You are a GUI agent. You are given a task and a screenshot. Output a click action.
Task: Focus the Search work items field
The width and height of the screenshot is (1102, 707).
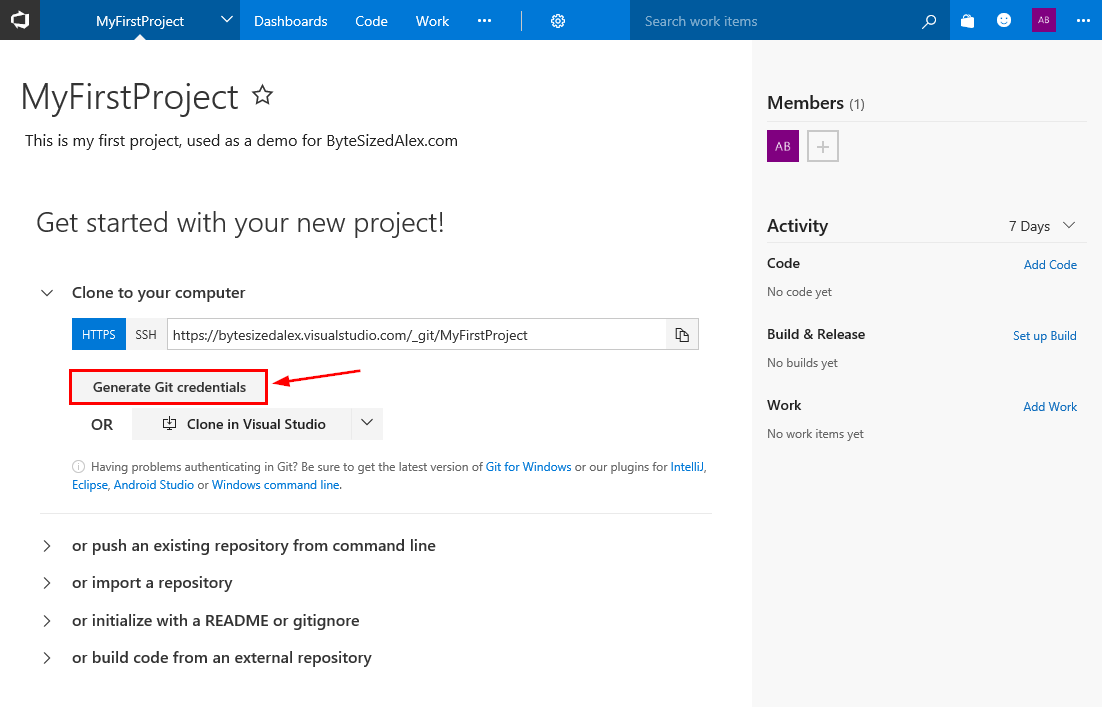(x=774, y=21)
